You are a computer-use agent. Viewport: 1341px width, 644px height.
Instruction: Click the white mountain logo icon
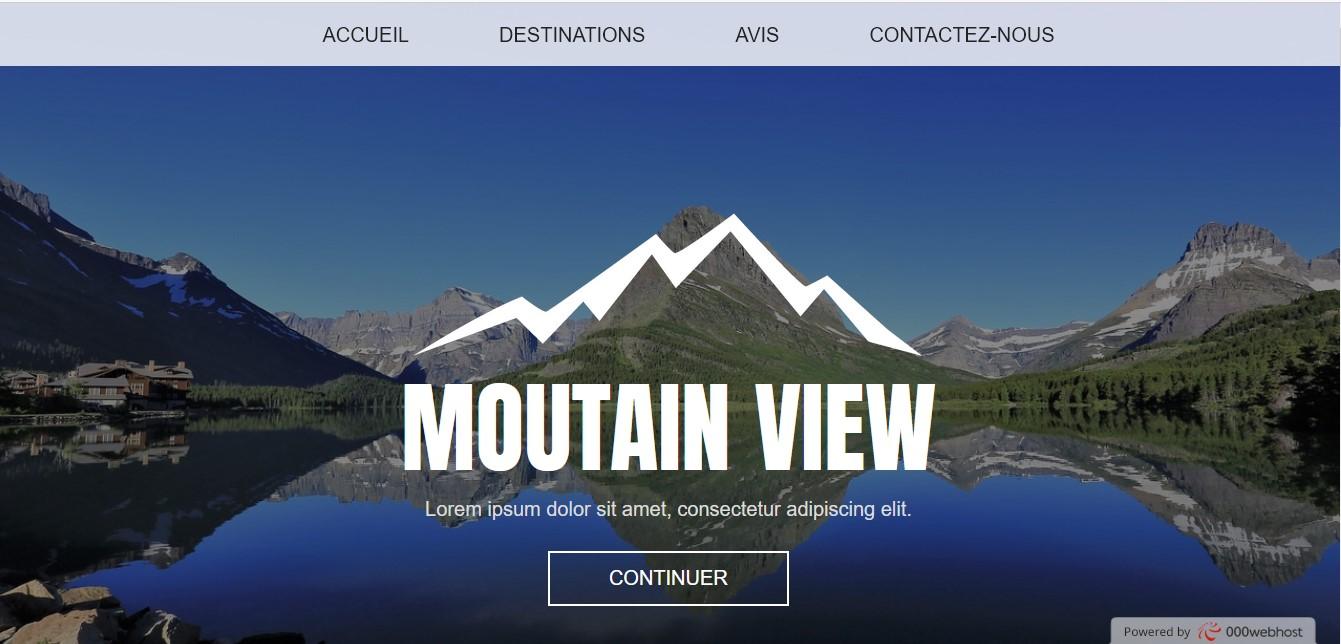[668, 285]
